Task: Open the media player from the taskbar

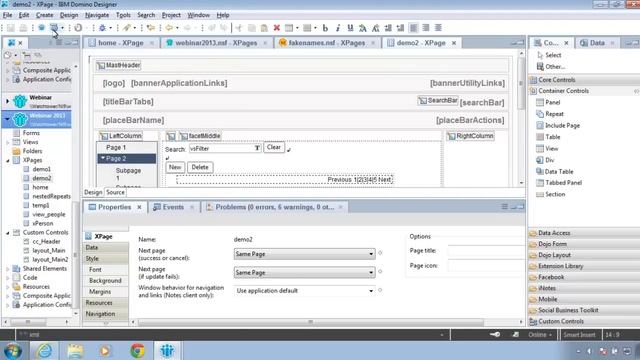Action: (x=106, y=351)
